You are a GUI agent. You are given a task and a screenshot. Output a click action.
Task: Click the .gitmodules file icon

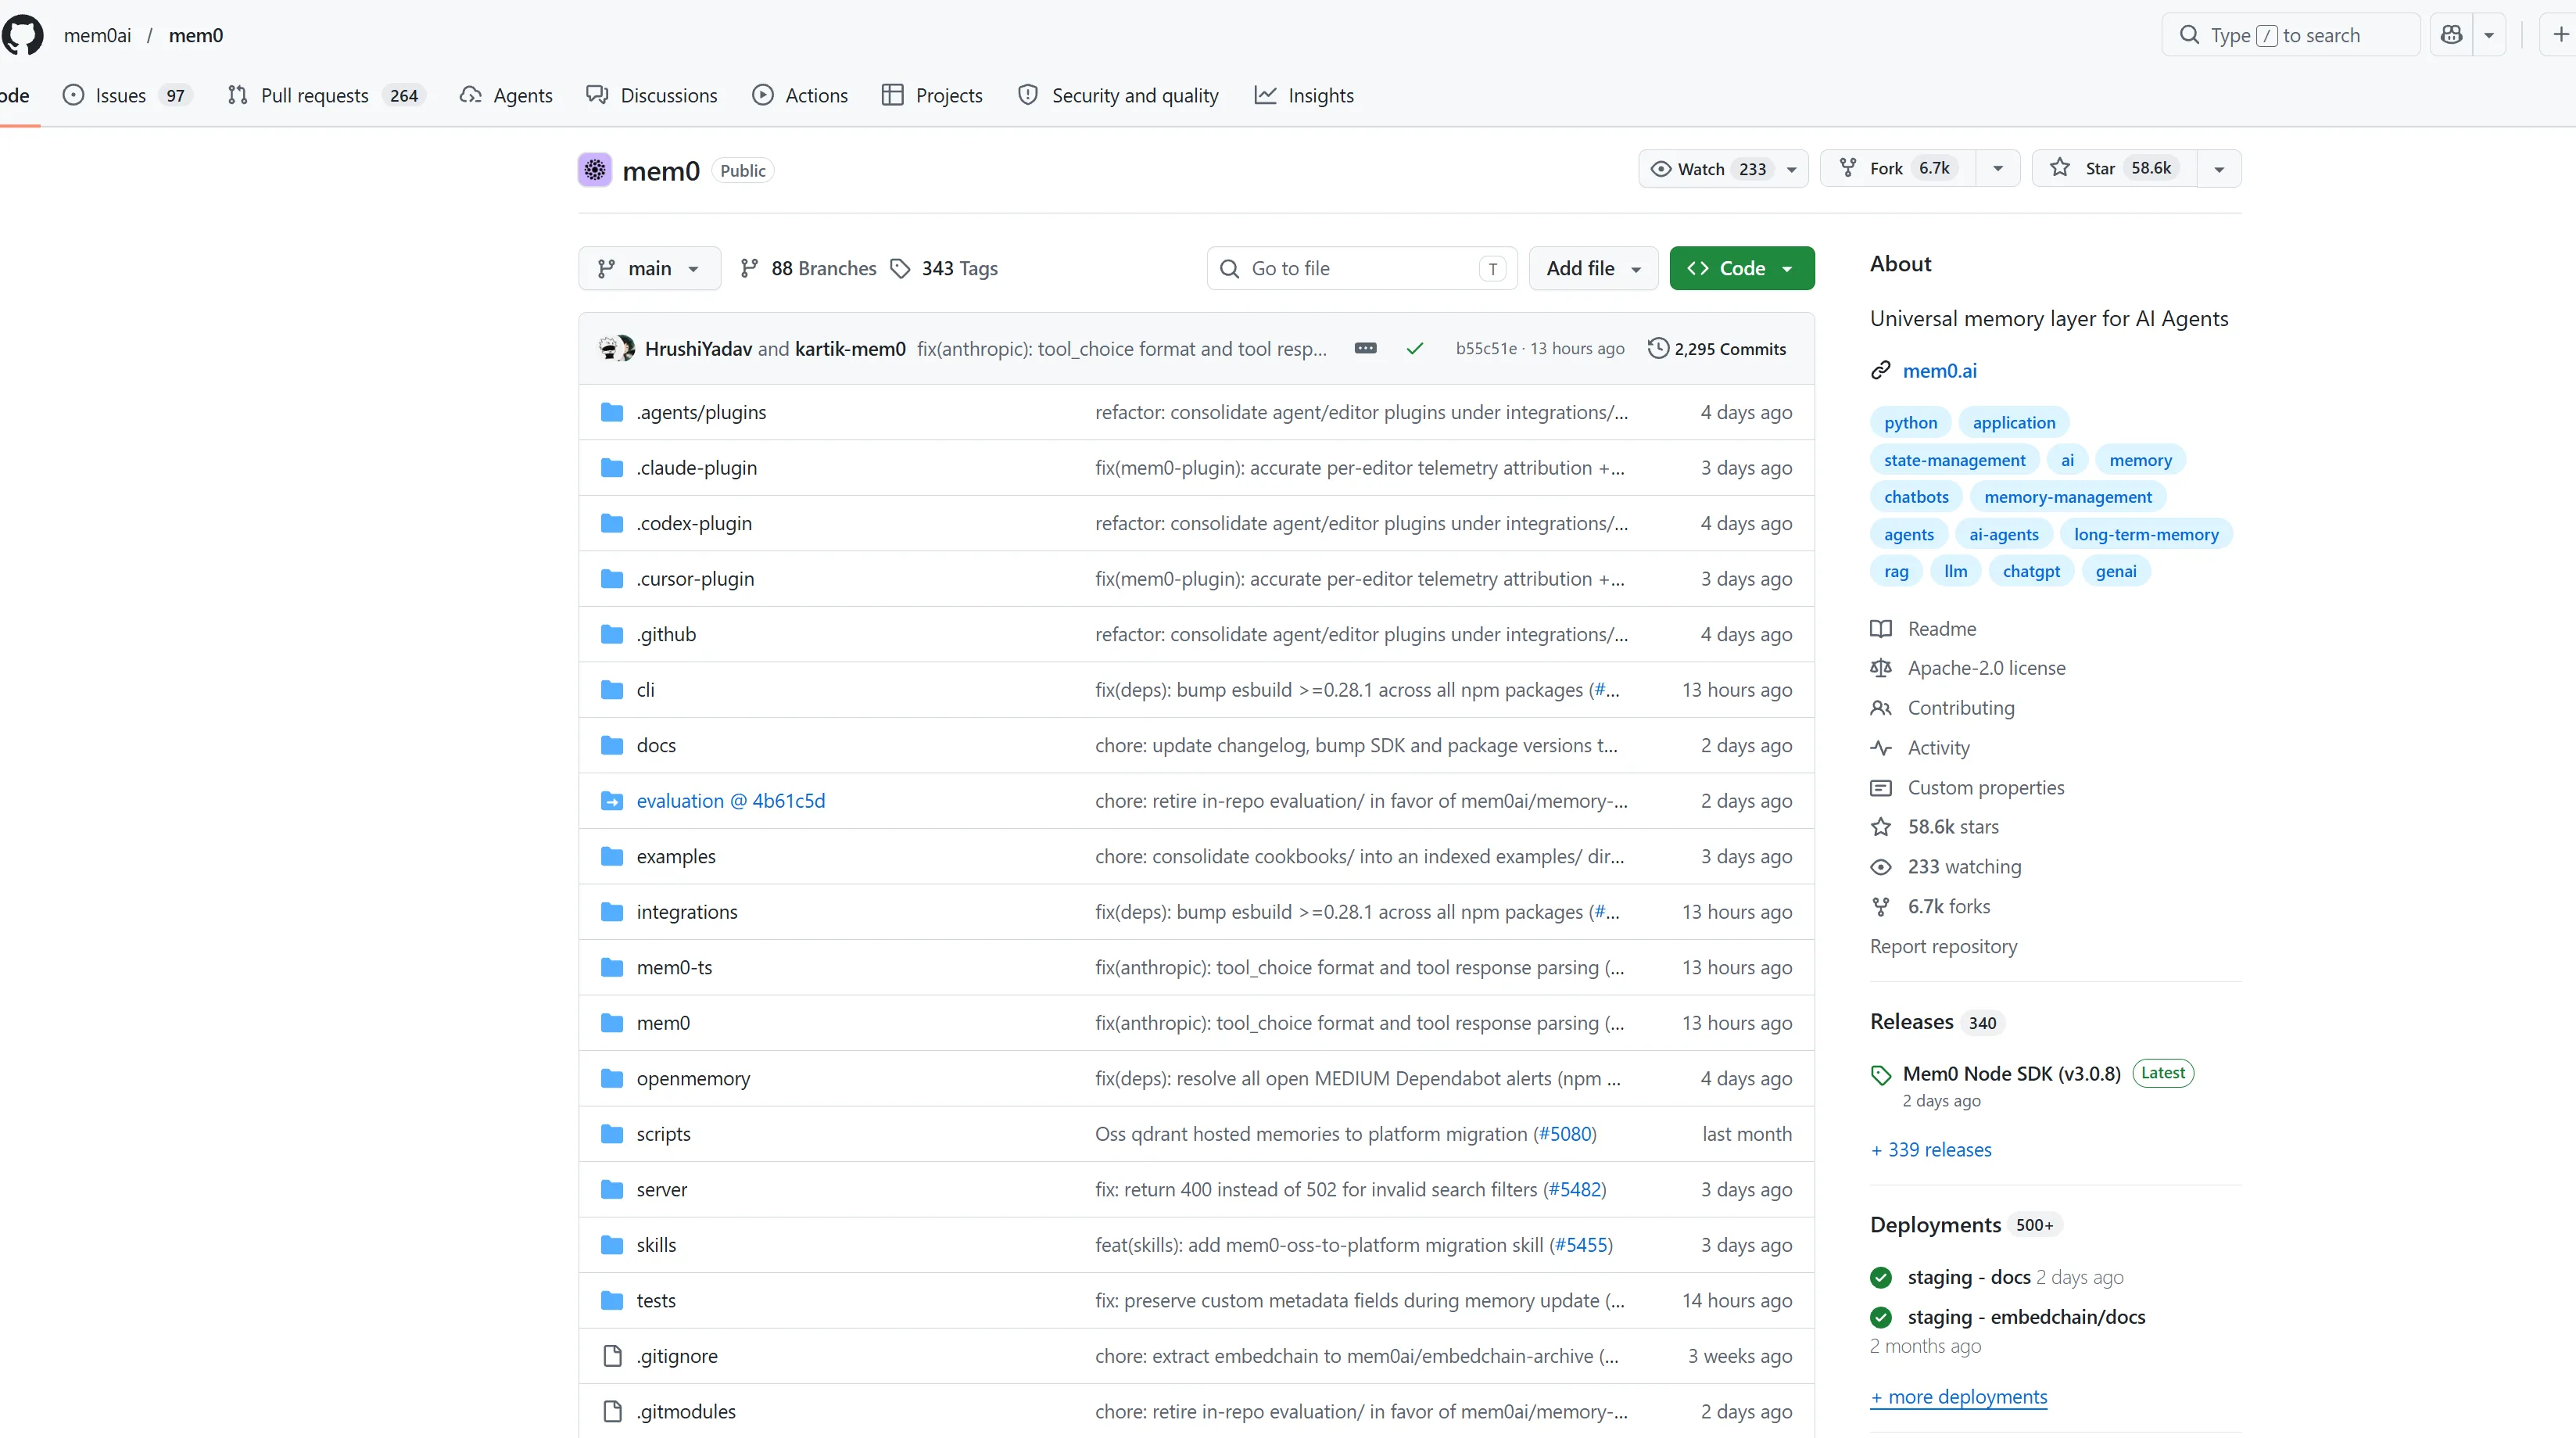tap(612, 1412)
